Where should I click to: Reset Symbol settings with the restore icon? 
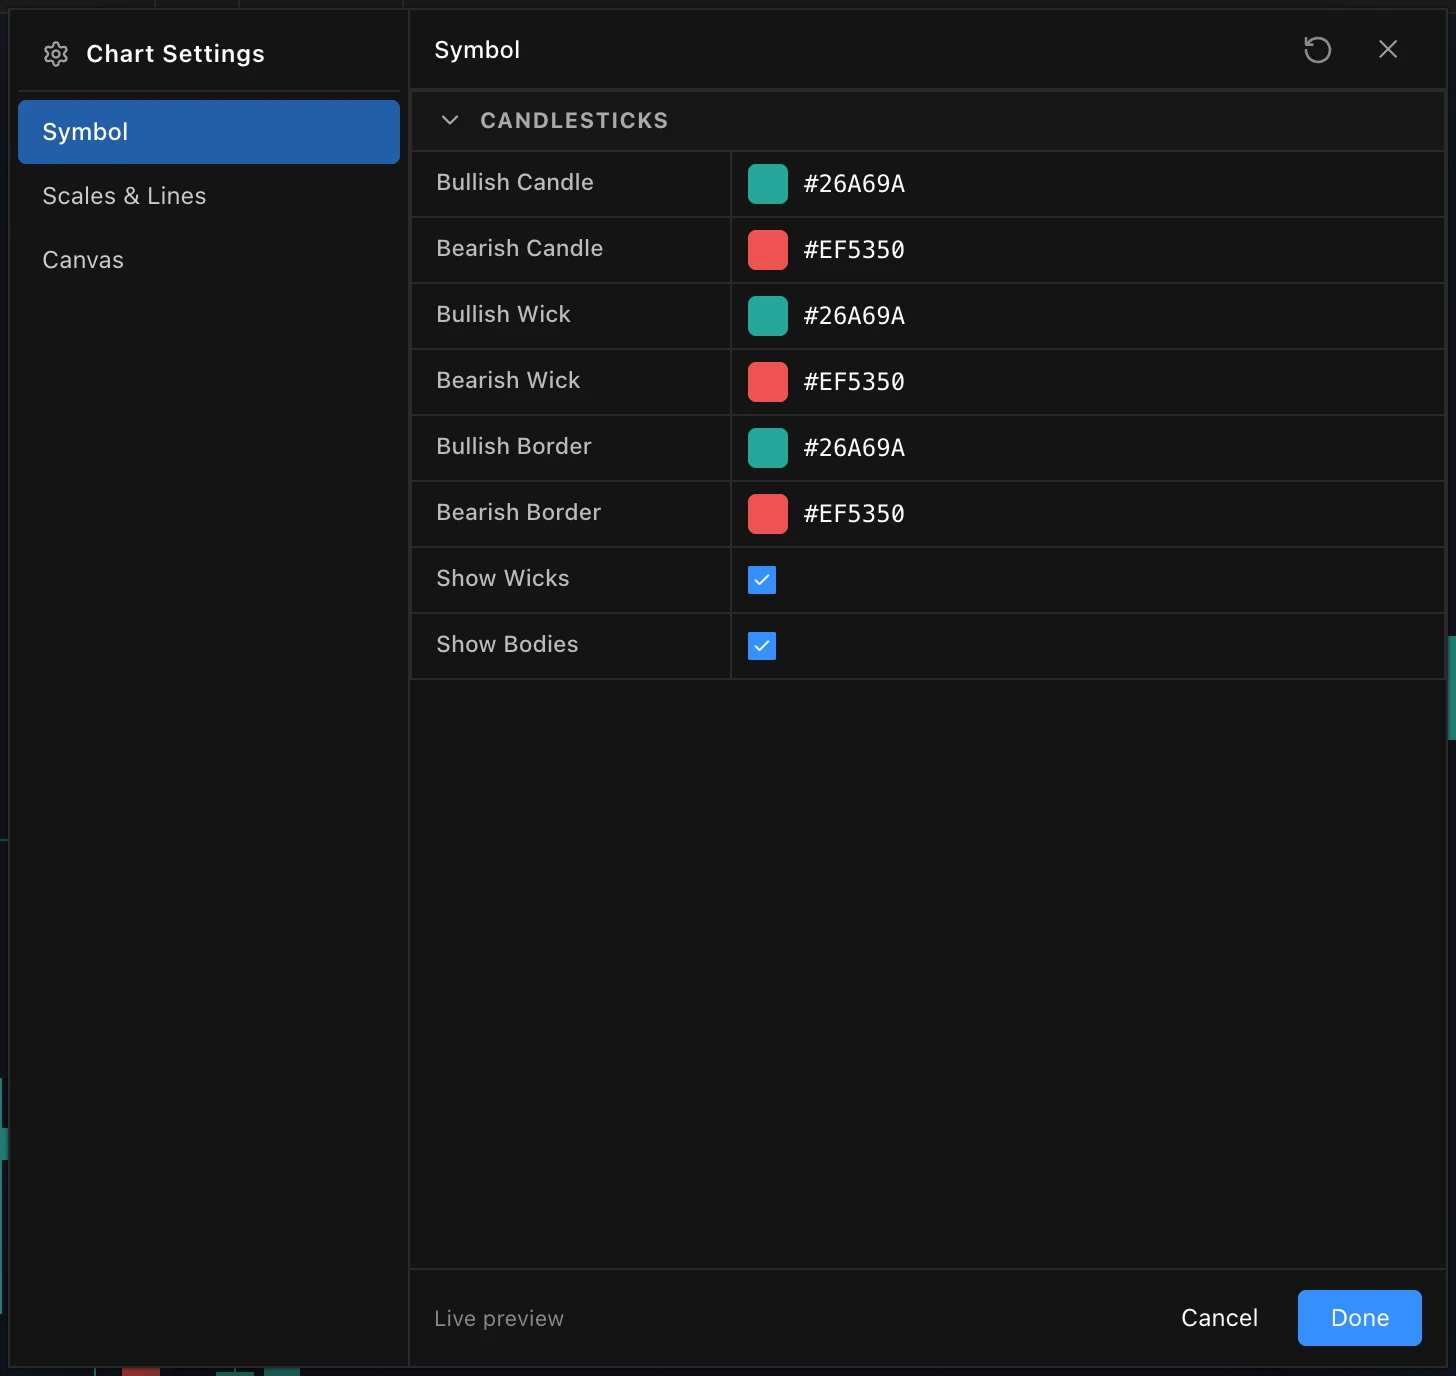click(1317, 50)
